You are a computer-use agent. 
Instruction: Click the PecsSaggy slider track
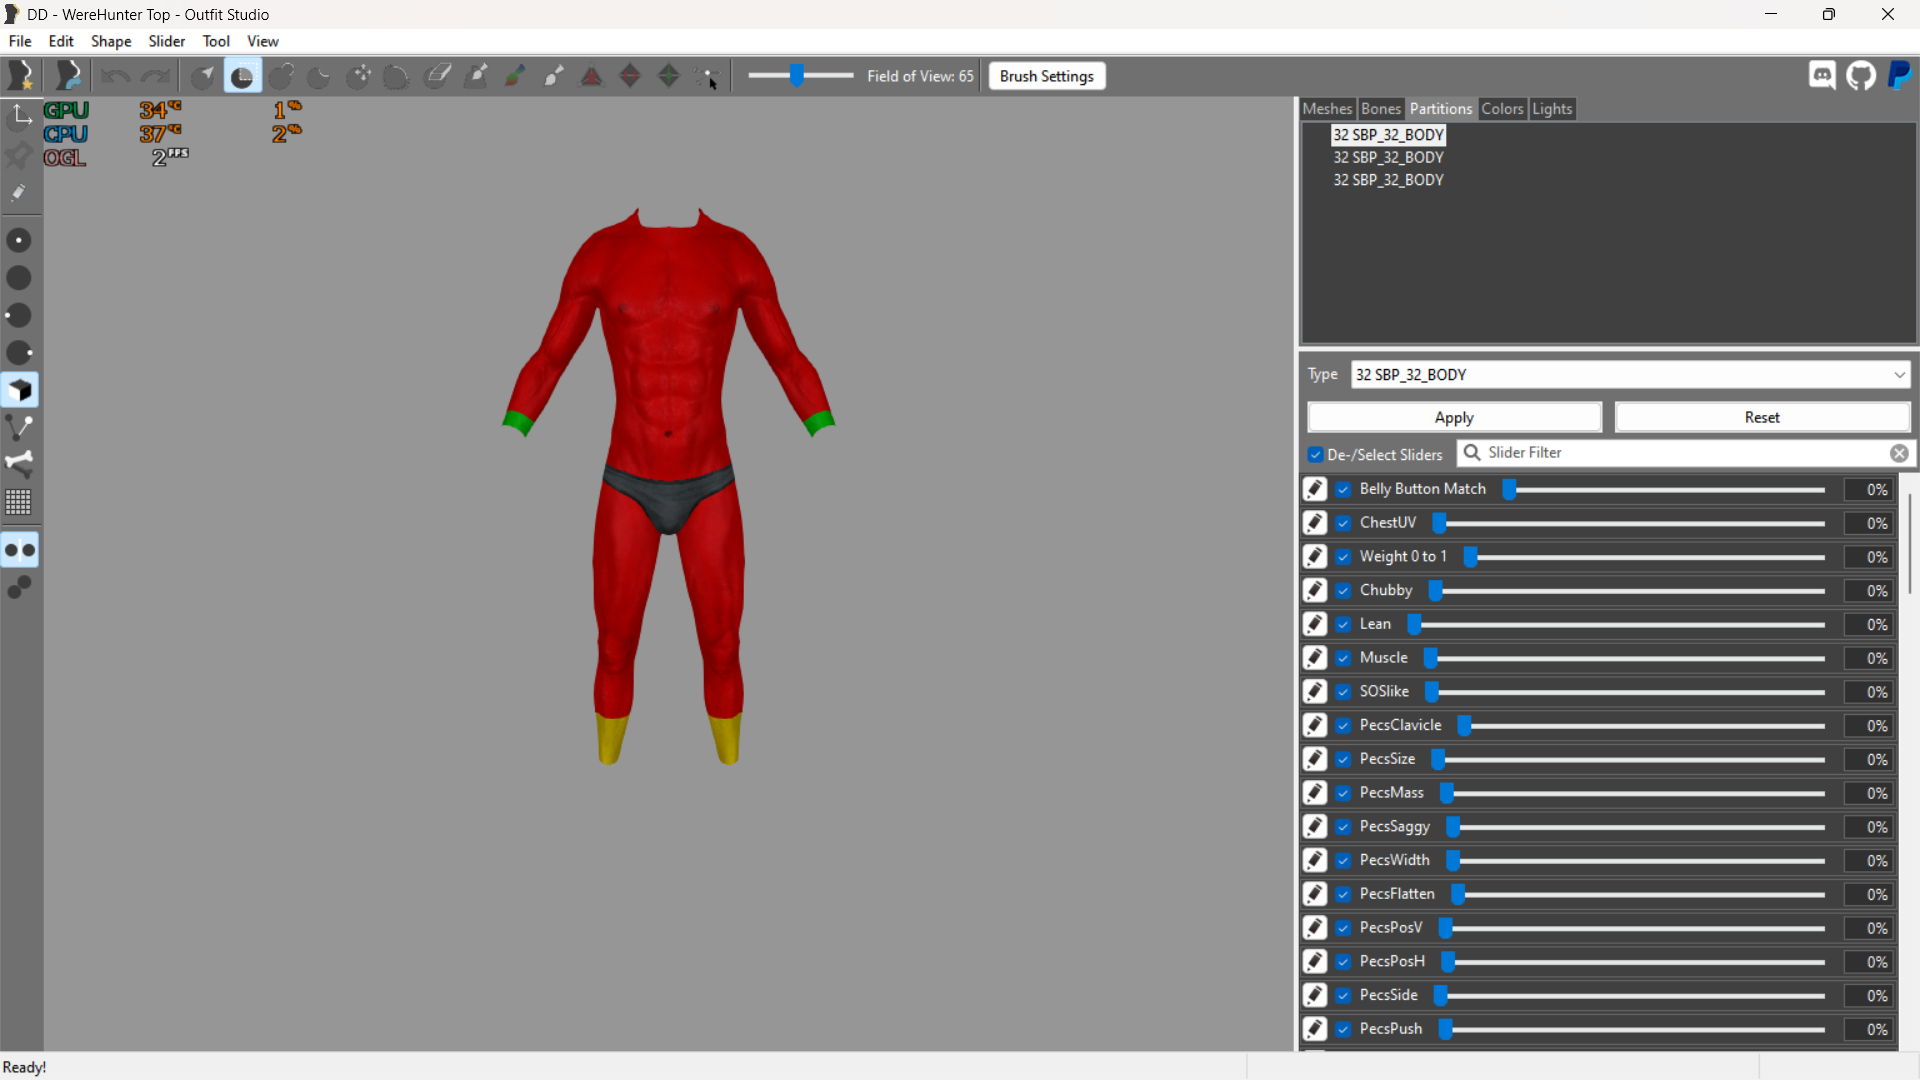(1635, 828)
